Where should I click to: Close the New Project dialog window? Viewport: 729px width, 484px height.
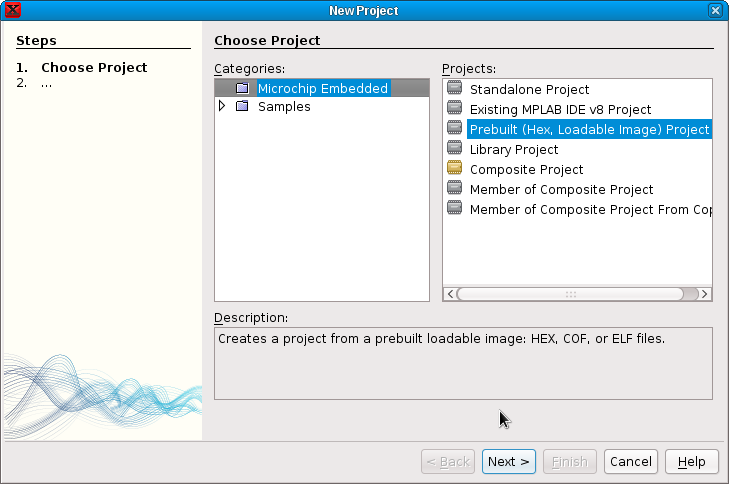pyautogui.click(x=715, y=10)
